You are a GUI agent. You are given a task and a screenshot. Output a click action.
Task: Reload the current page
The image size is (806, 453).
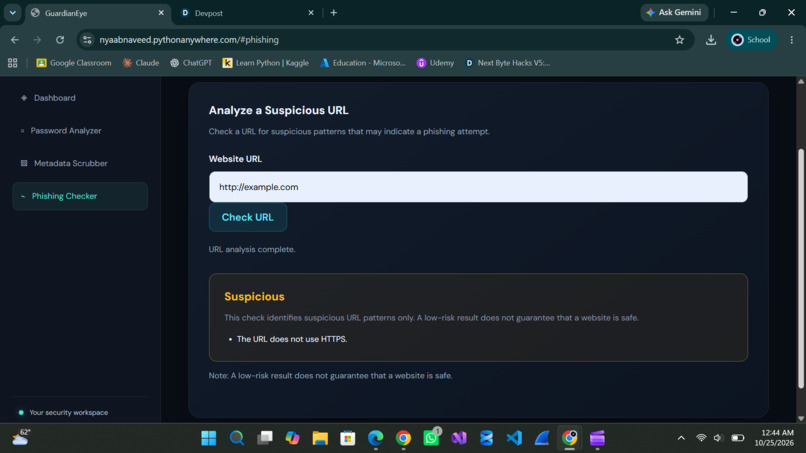point(60,40)
